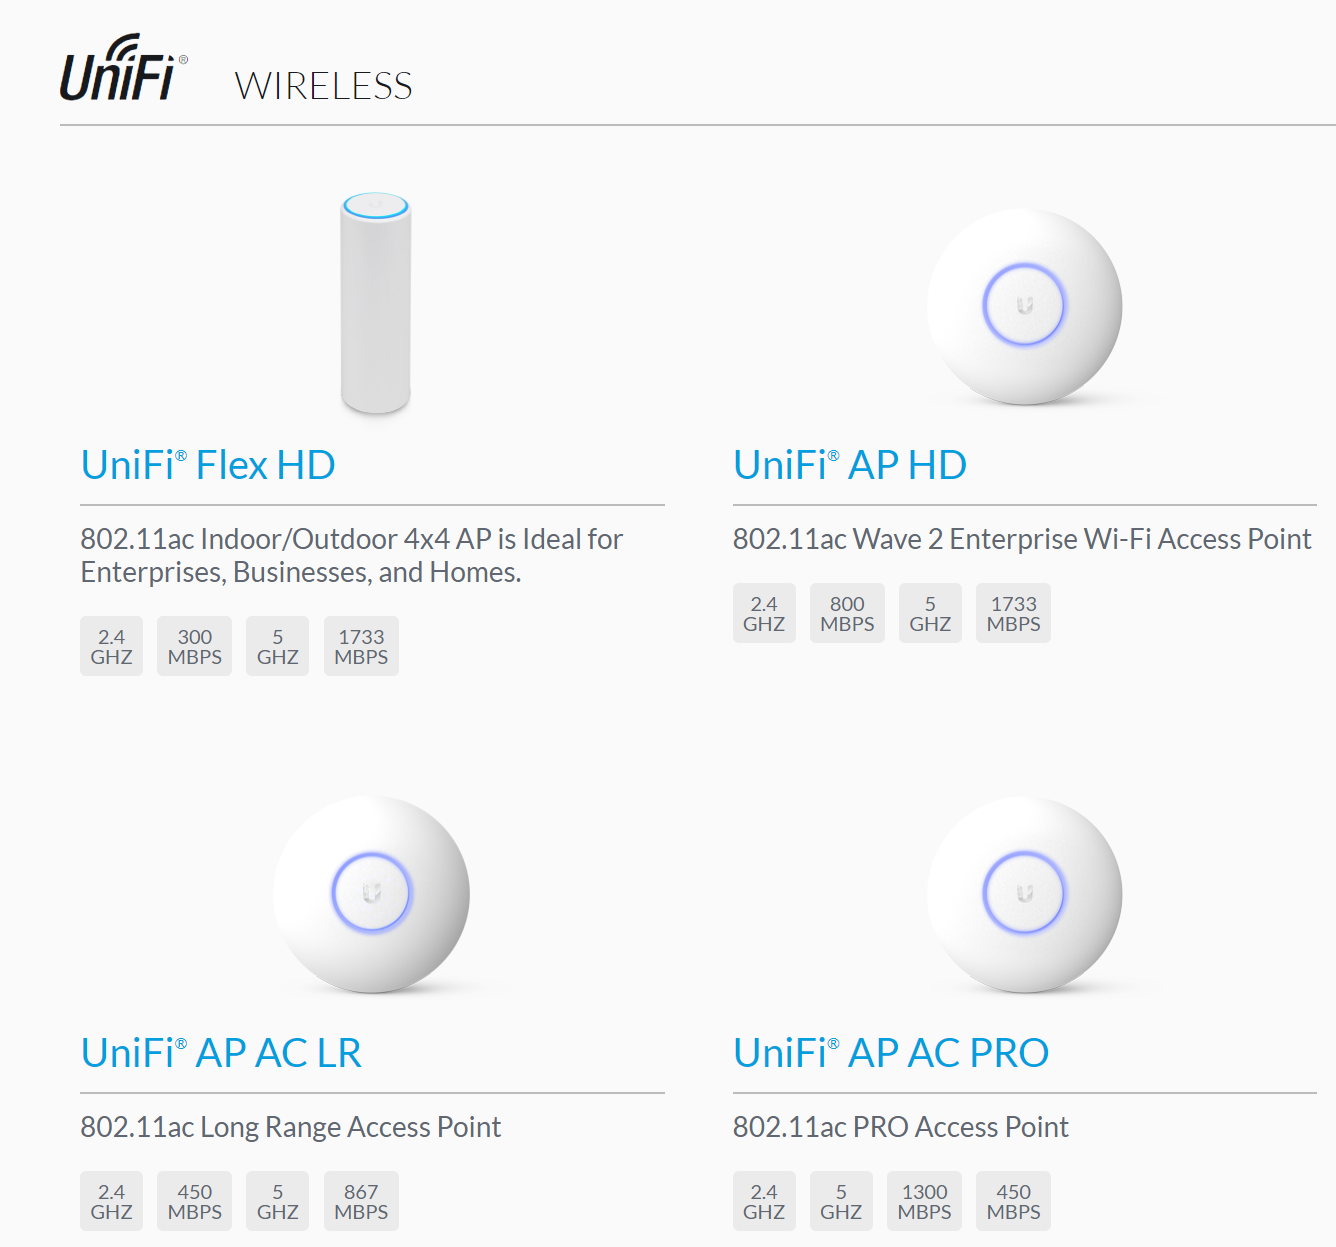Click the Flex HD Indoor/Outdoor description text

coord(352,555)
